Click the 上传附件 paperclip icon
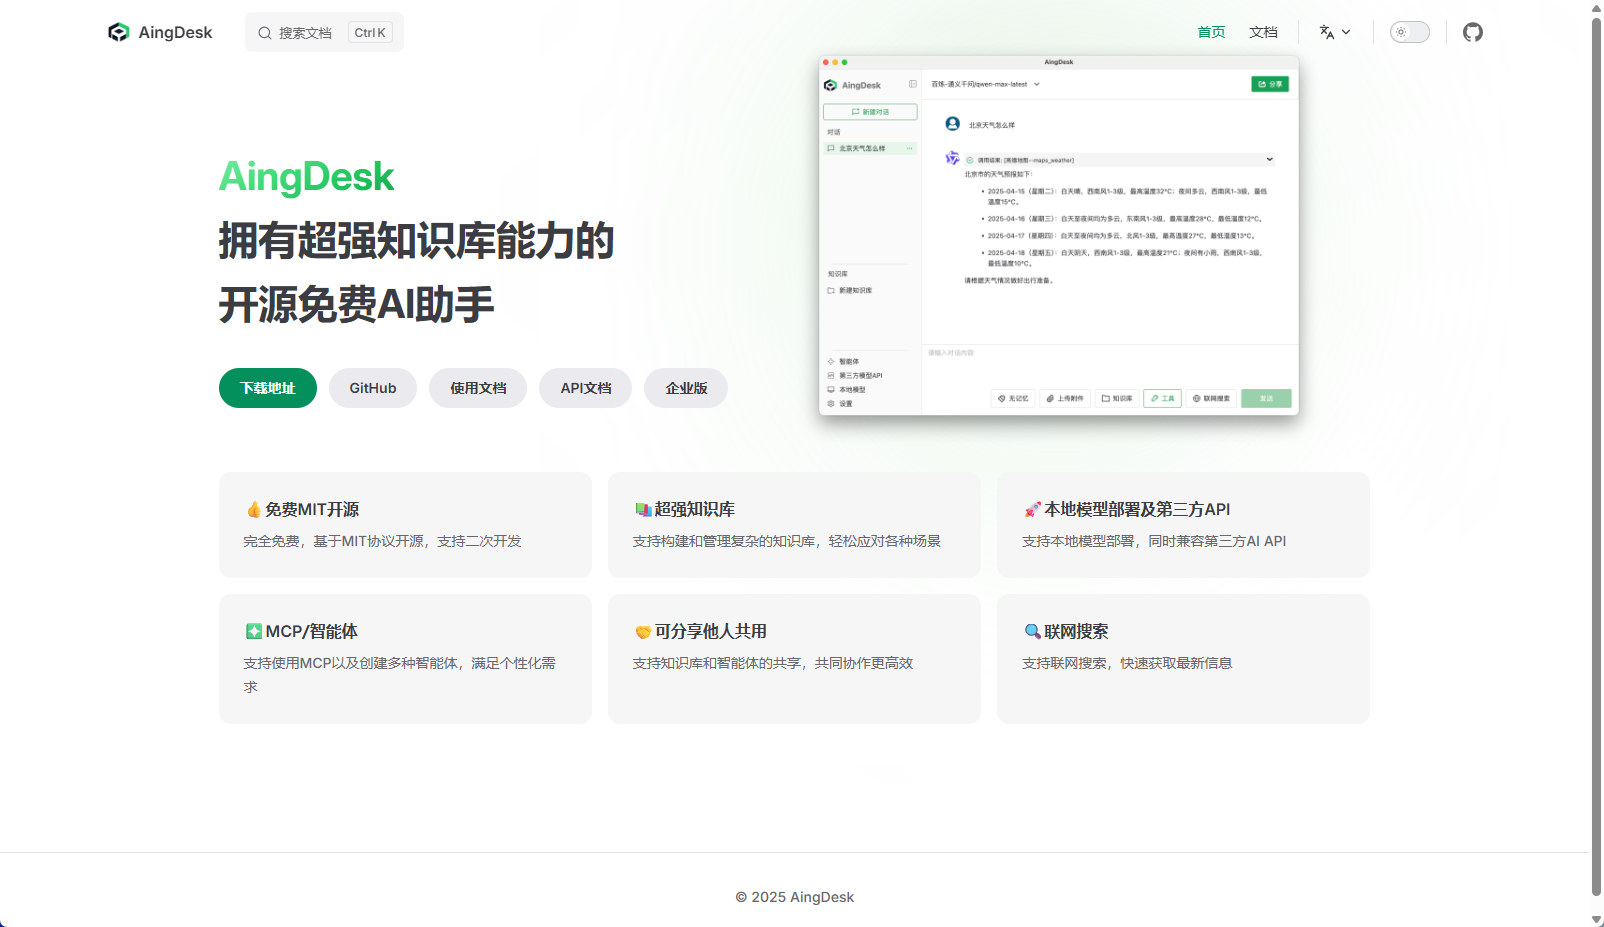Viewport: 1604px width, 927px height. point(1050,398)
